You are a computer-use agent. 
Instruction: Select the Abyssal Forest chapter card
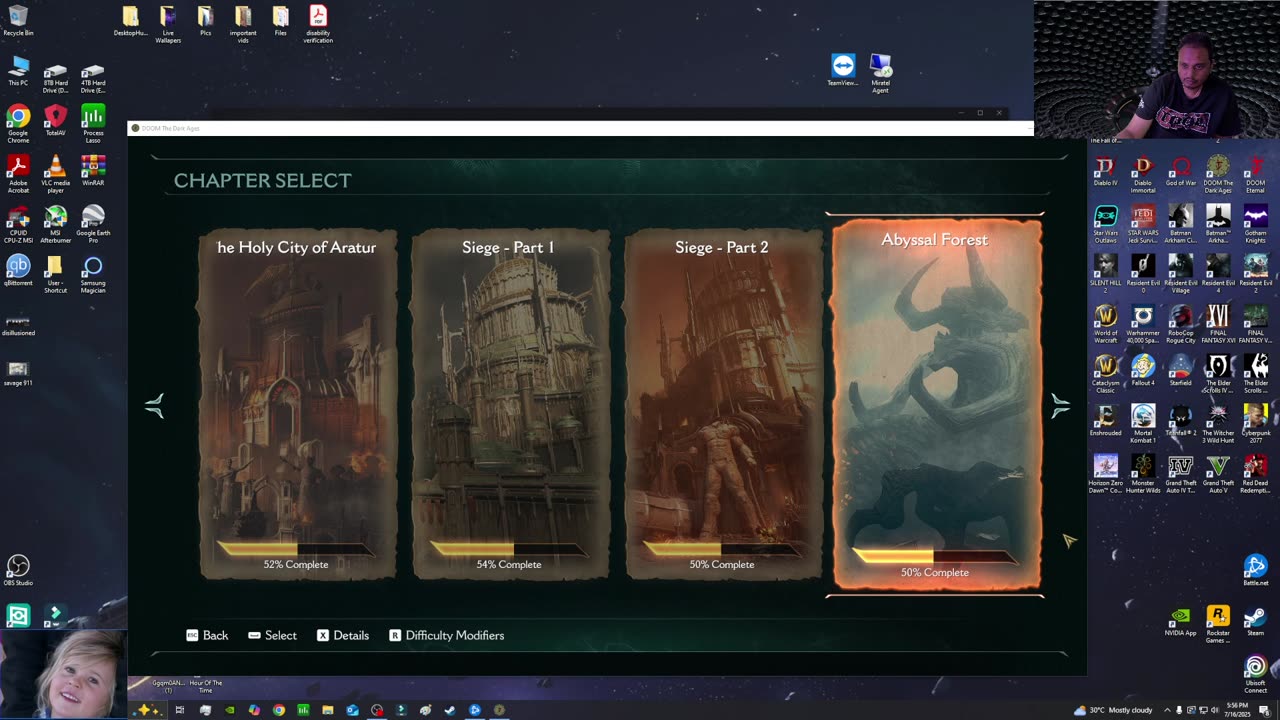(x=936, y=404)
